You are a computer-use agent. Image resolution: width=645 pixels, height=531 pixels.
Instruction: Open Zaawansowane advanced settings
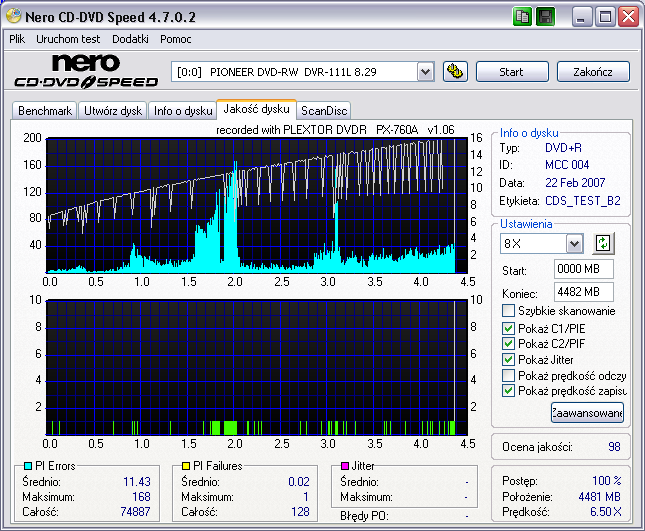(x=587, y=413)
